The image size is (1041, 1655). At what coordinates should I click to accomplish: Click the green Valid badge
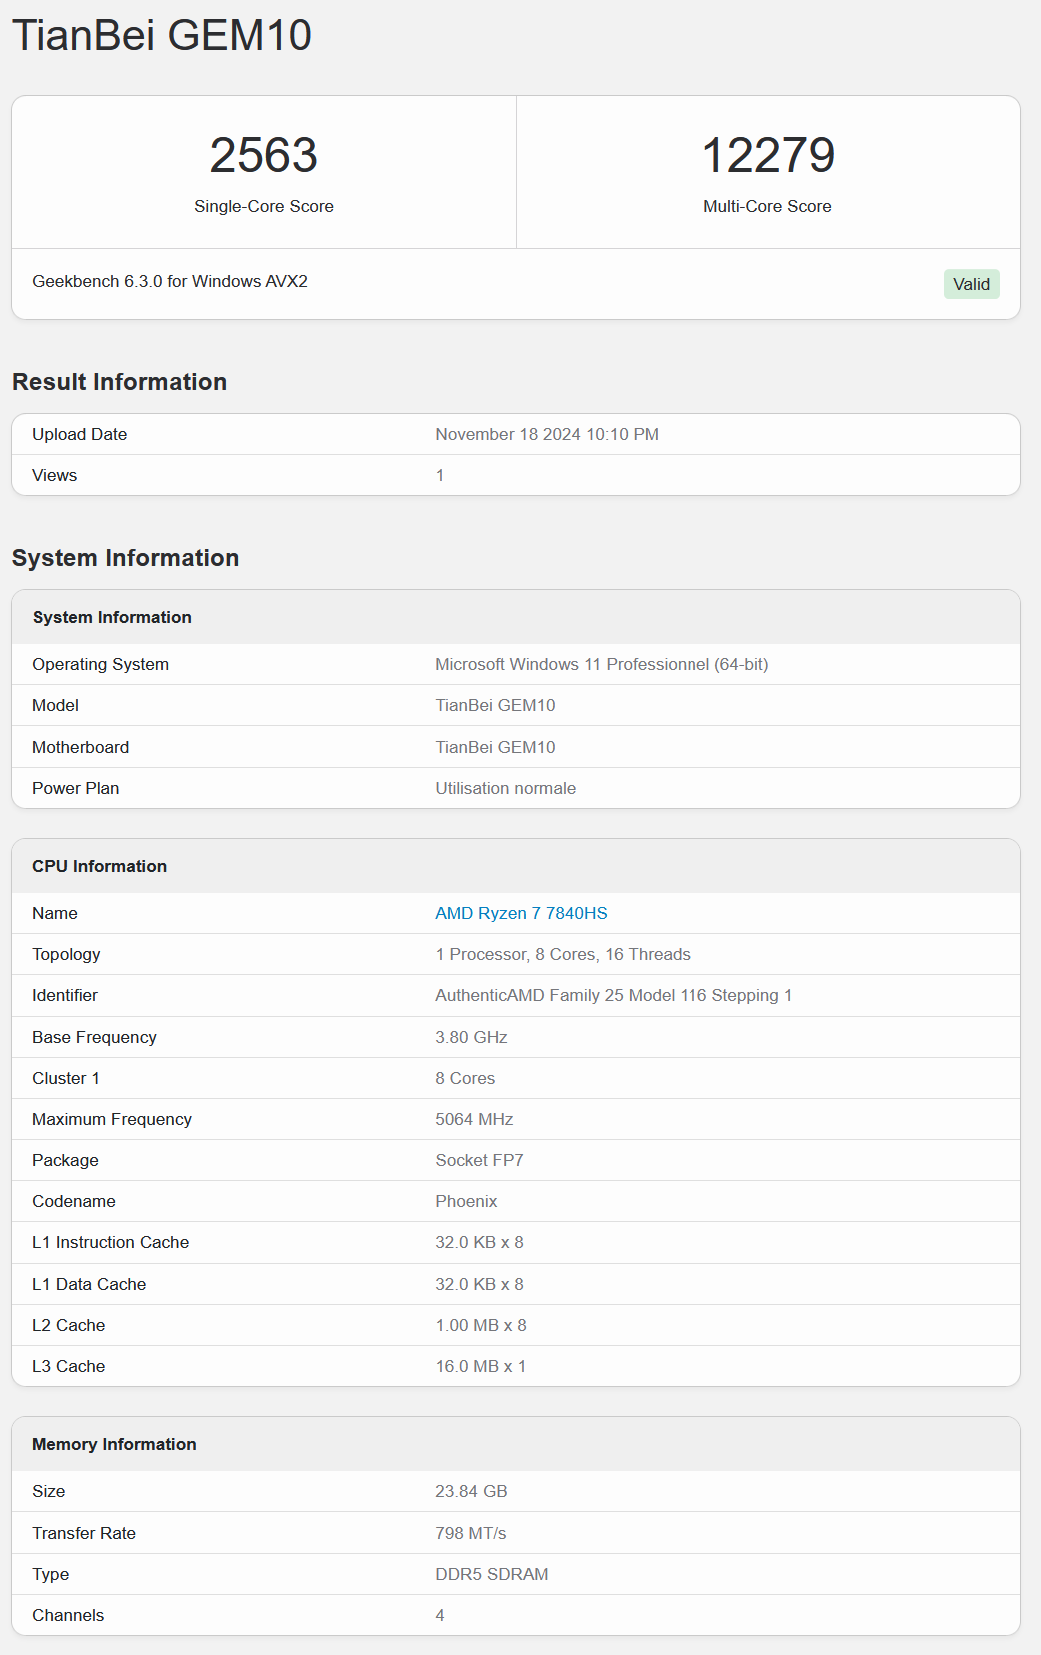point(971,284)
